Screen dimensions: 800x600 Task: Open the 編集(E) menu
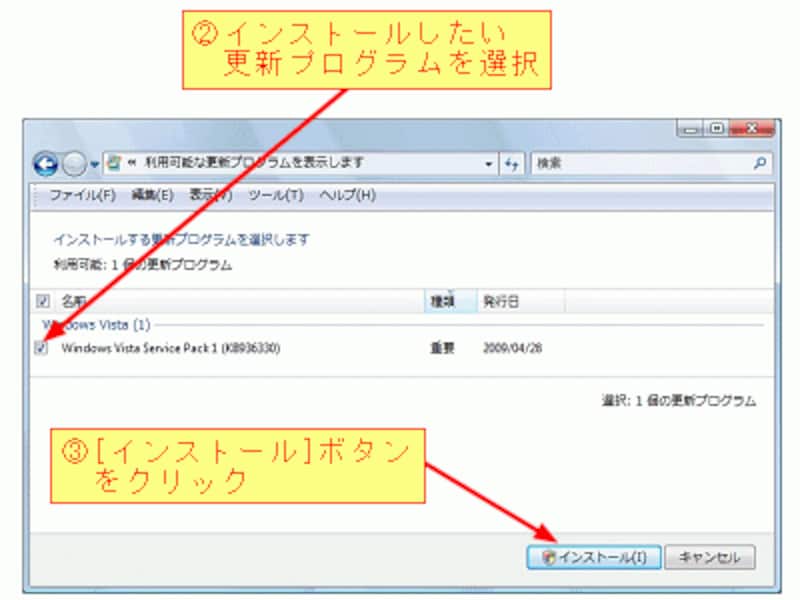153,195
